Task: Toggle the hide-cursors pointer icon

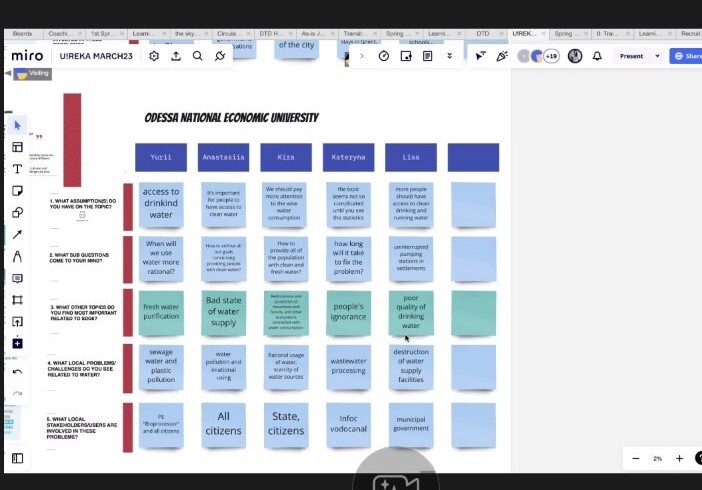Action: point(479,56)
